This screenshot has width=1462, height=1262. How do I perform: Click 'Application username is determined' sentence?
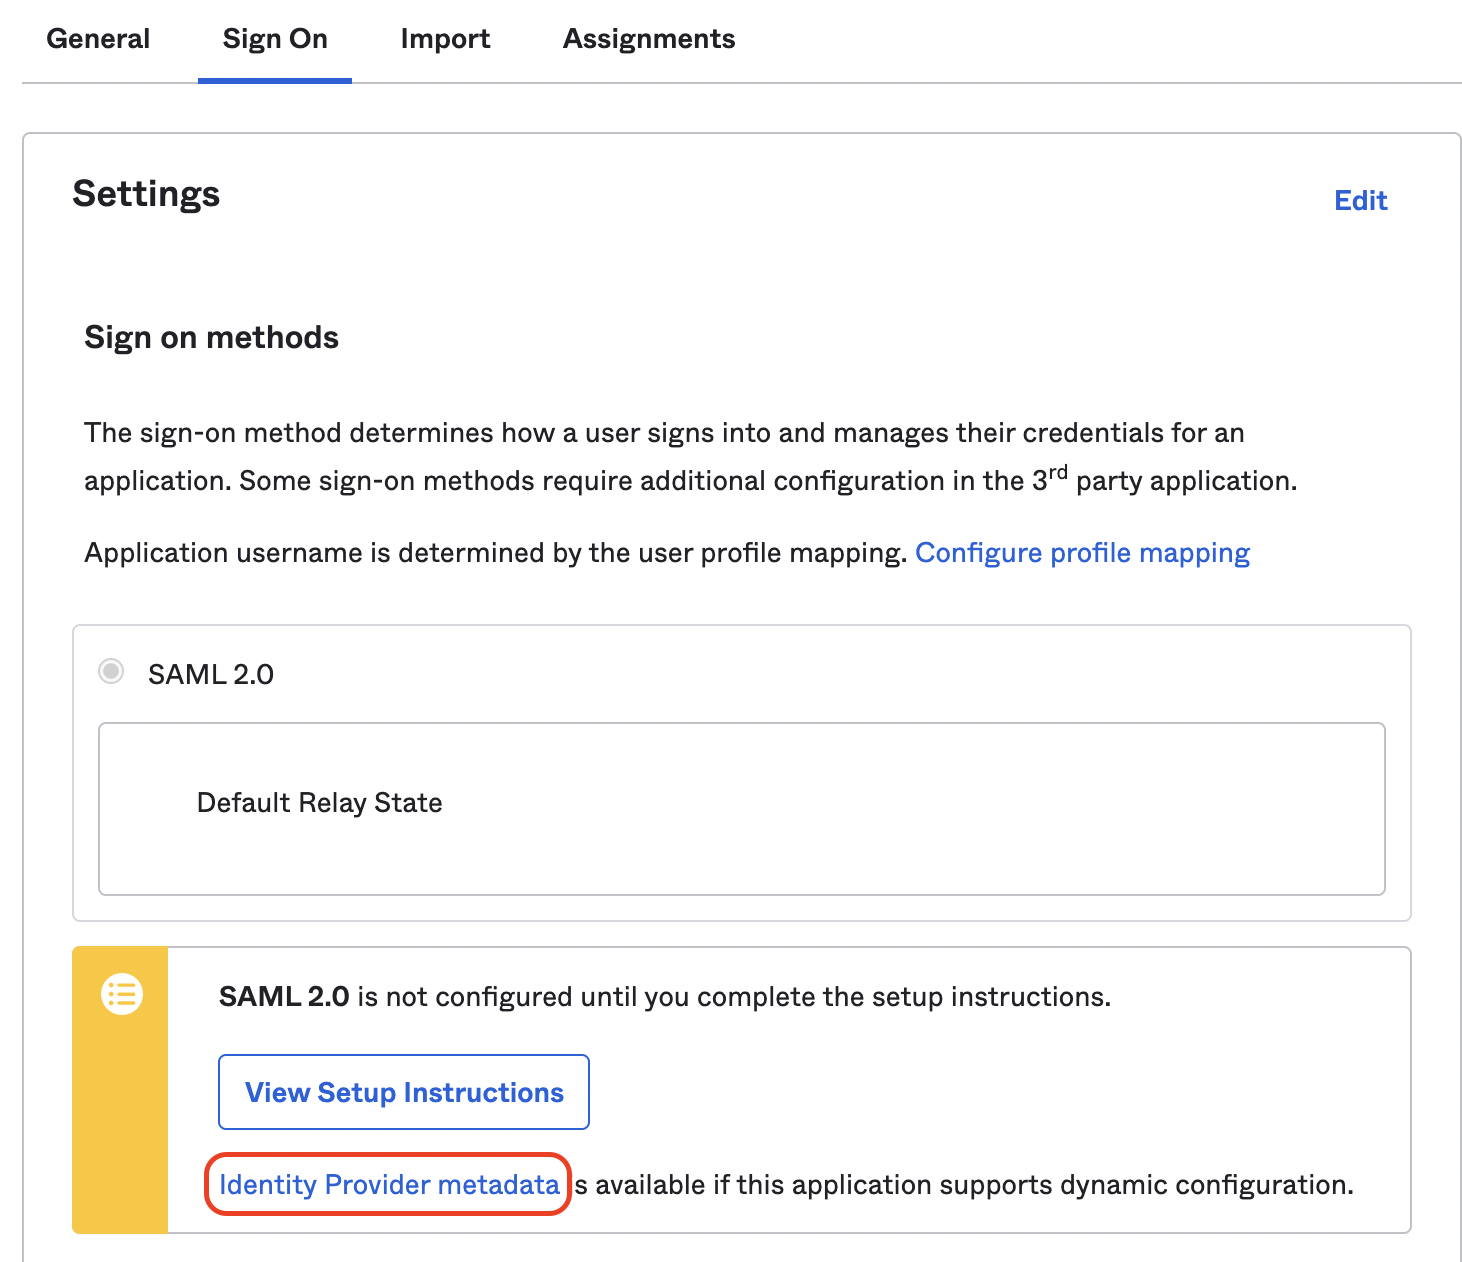click(x=495, y=553)
